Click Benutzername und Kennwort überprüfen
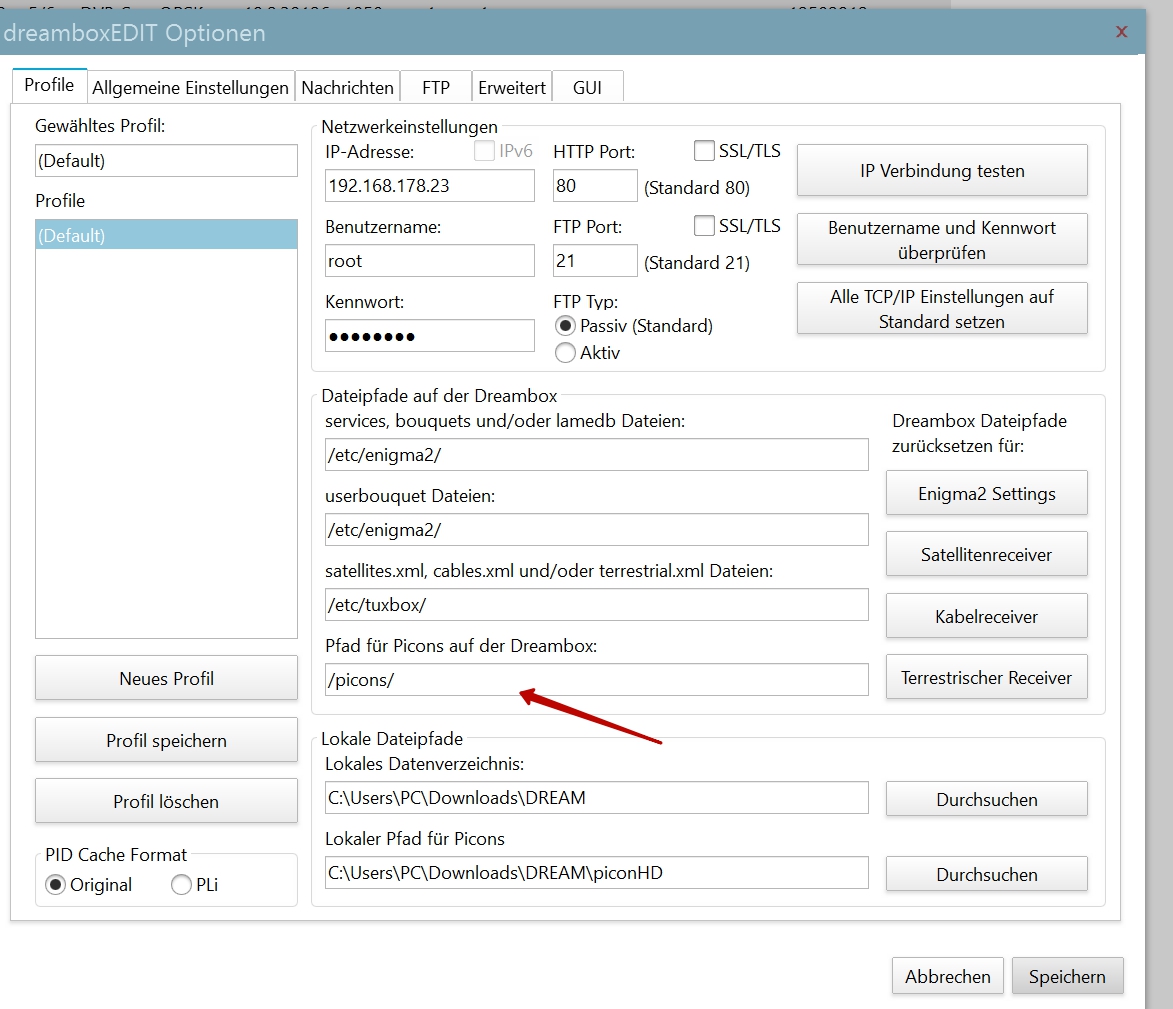 point(941,240)
